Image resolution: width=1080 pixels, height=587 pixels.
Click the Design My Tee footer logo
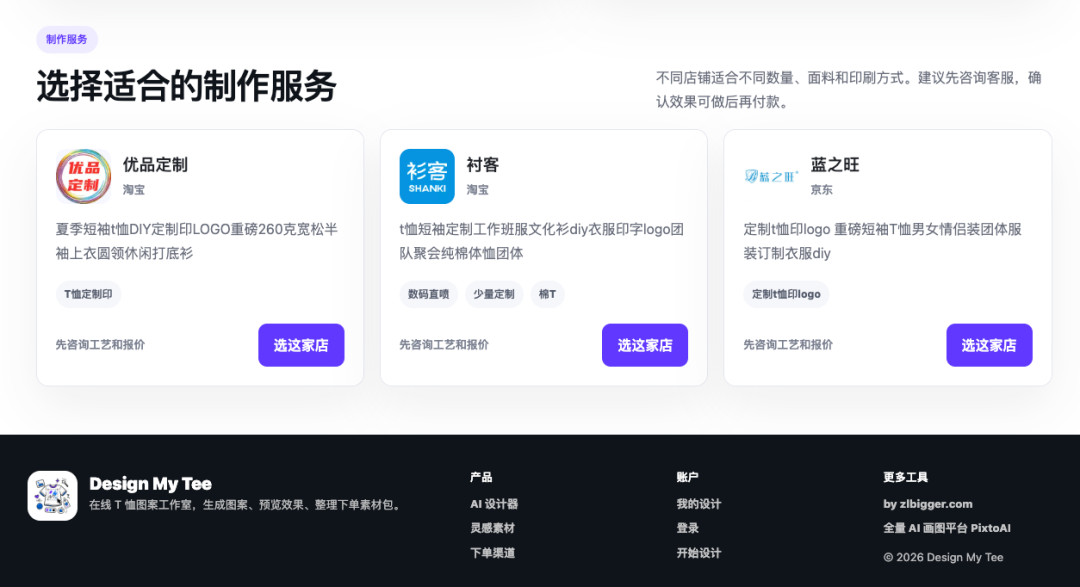[52, 495]
